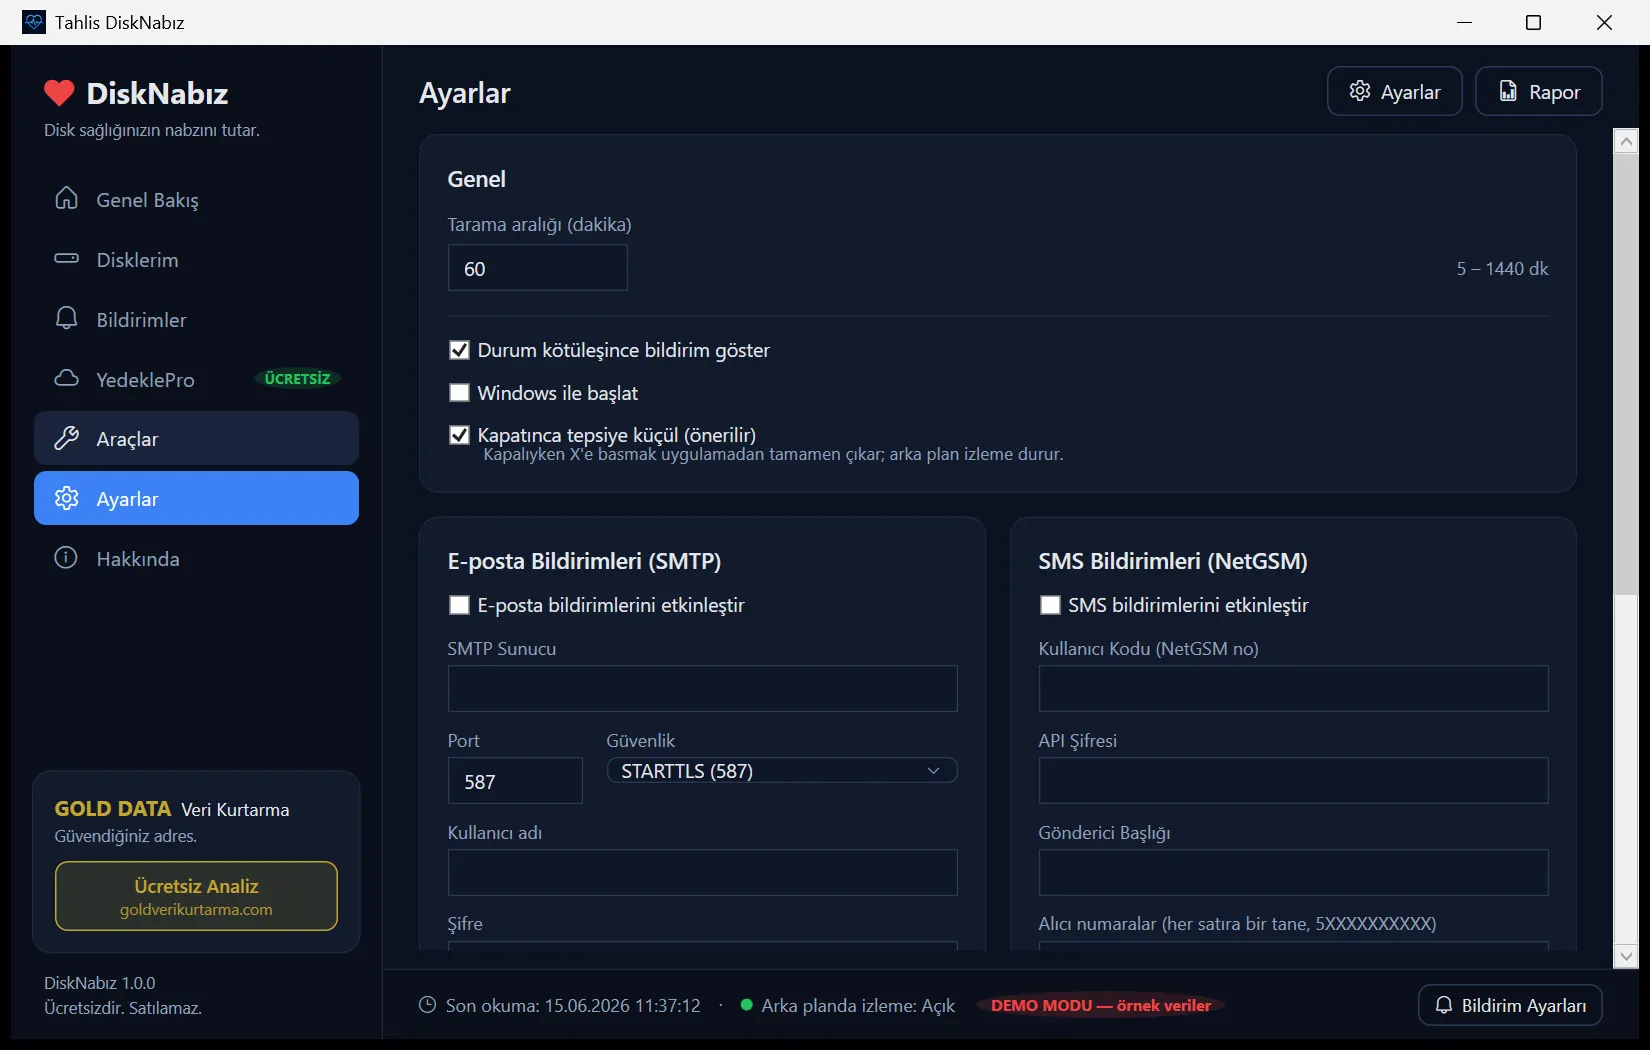Click the ÜCRETSİZ badge next to YedeklePro
The height and width of the screenshot is (1050, 1650).
tap(297, 379)
